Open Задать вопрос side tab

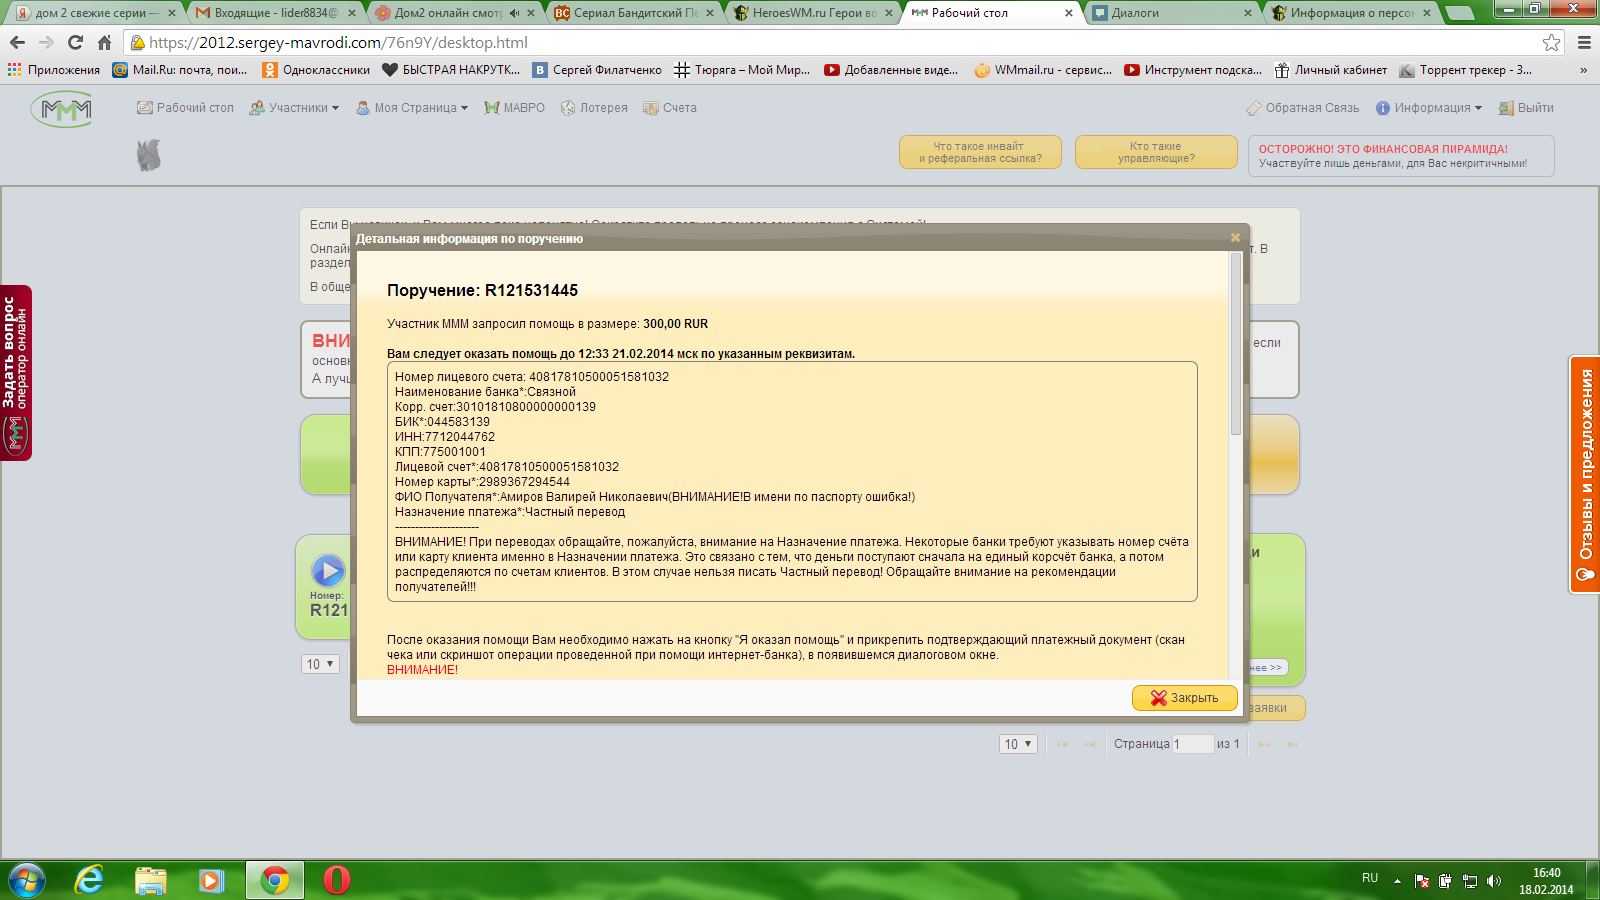16,373
